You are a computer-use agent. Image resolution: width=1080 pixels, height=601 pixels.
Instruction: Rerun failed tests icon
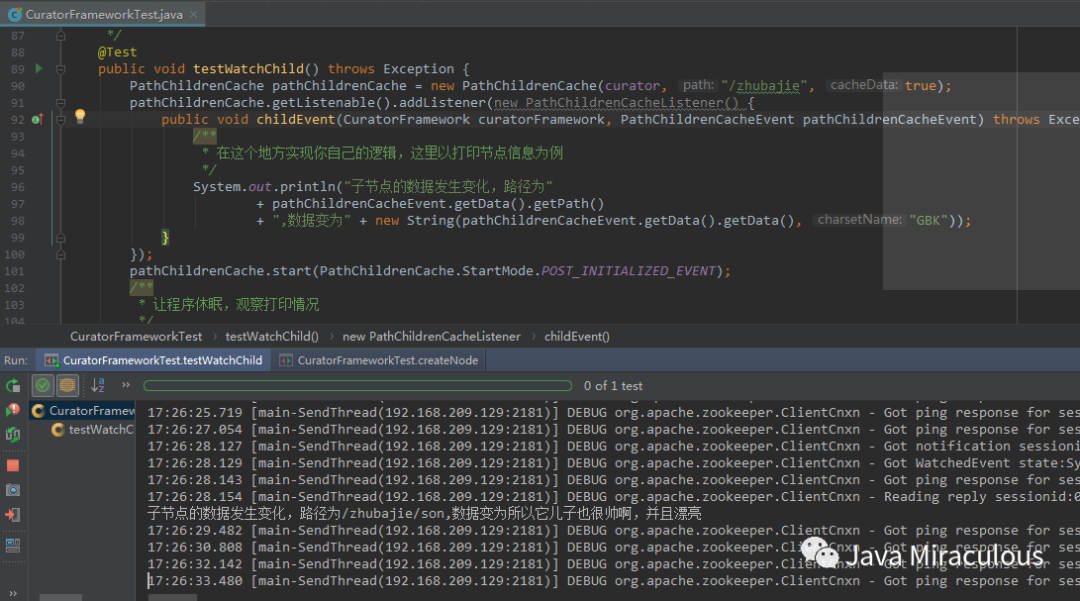12,410
